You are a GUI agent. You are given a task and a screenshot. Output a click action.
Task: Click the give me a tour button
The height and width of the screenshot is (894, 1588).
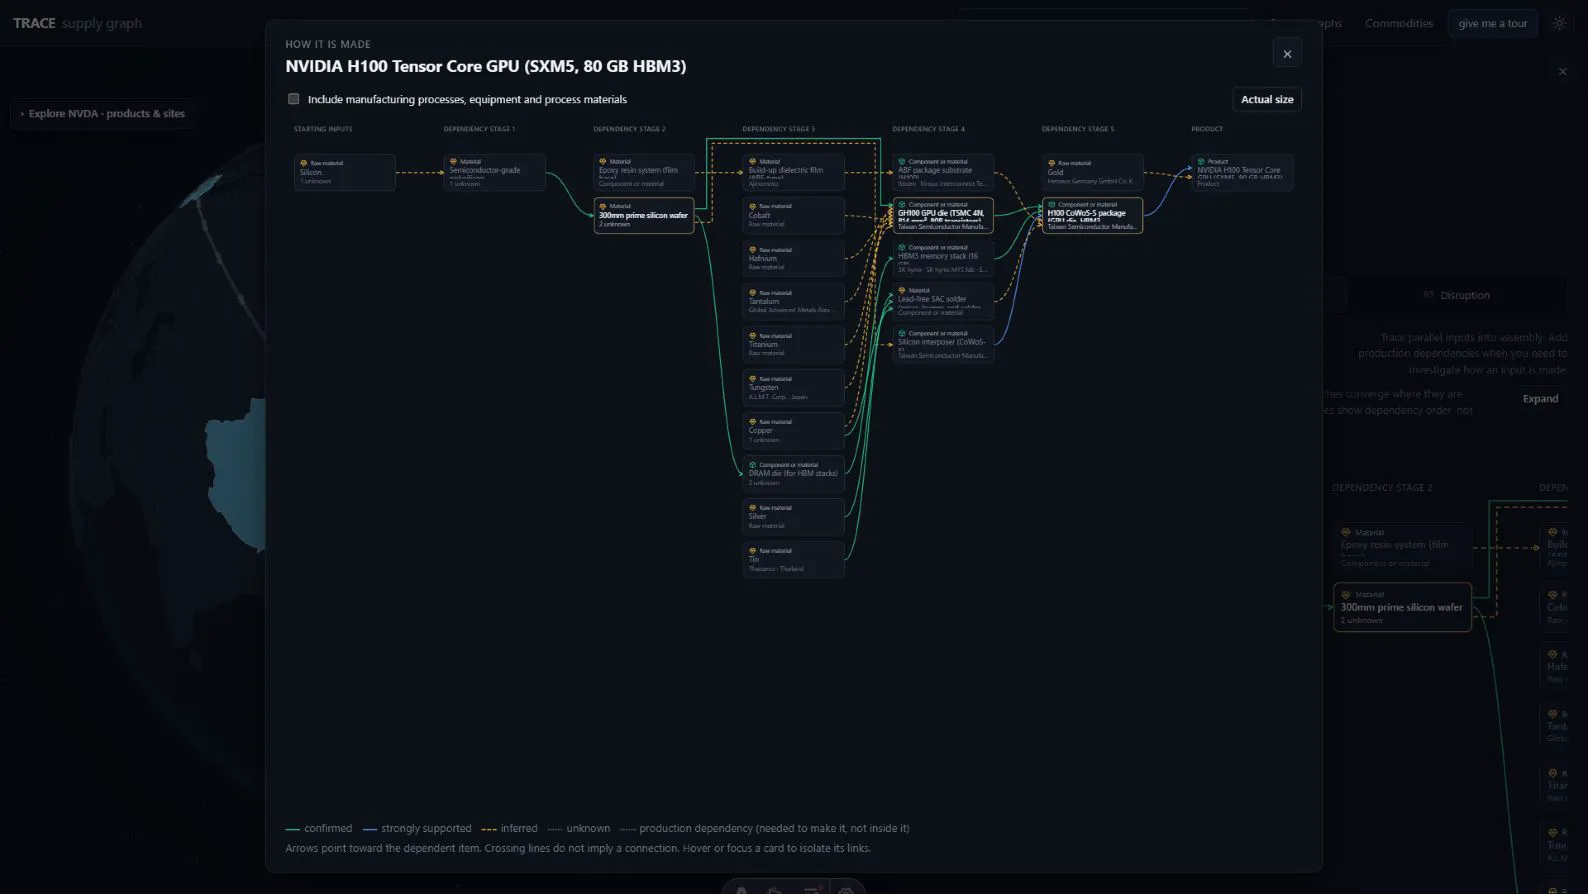1493,23
